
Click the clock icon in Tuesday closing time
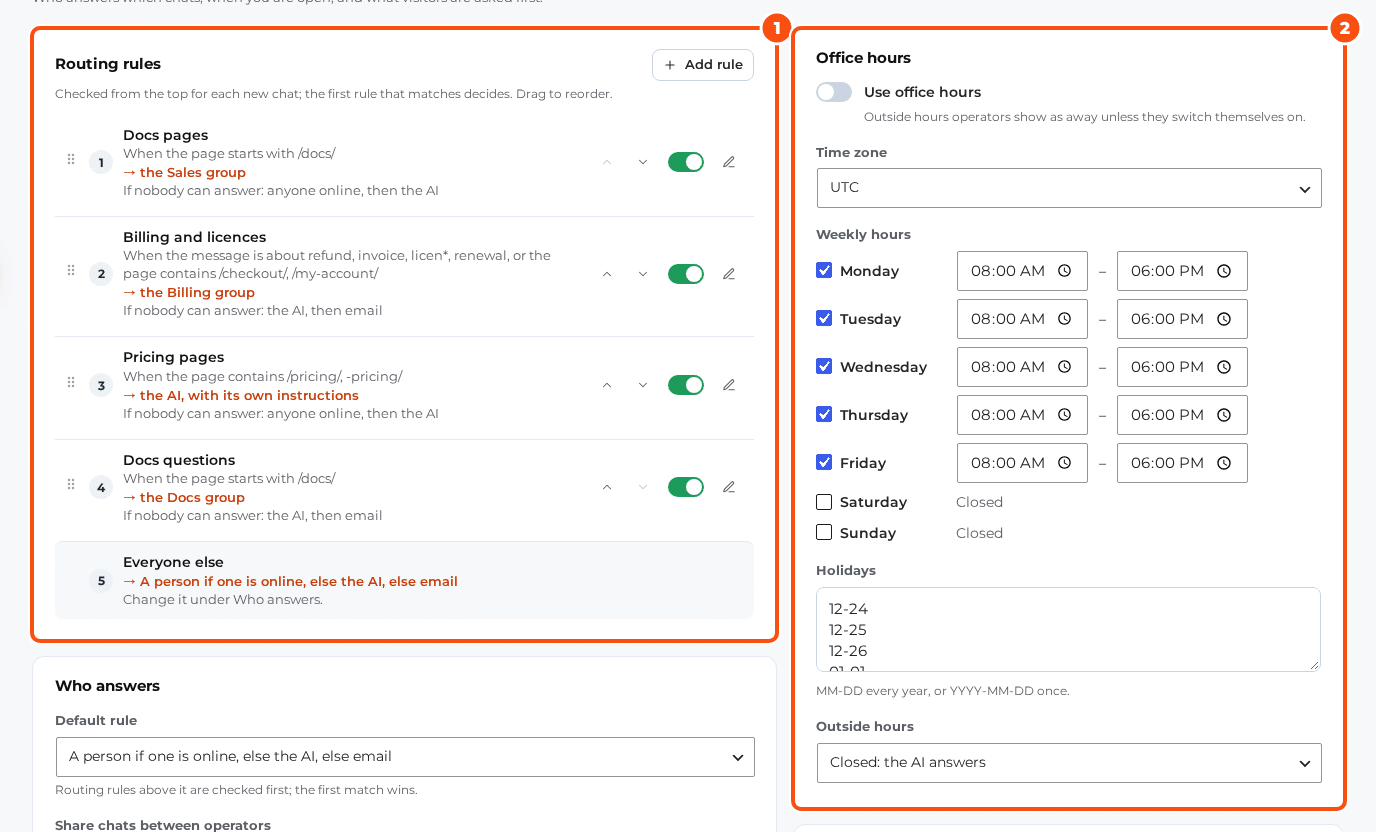[1224, 319]
